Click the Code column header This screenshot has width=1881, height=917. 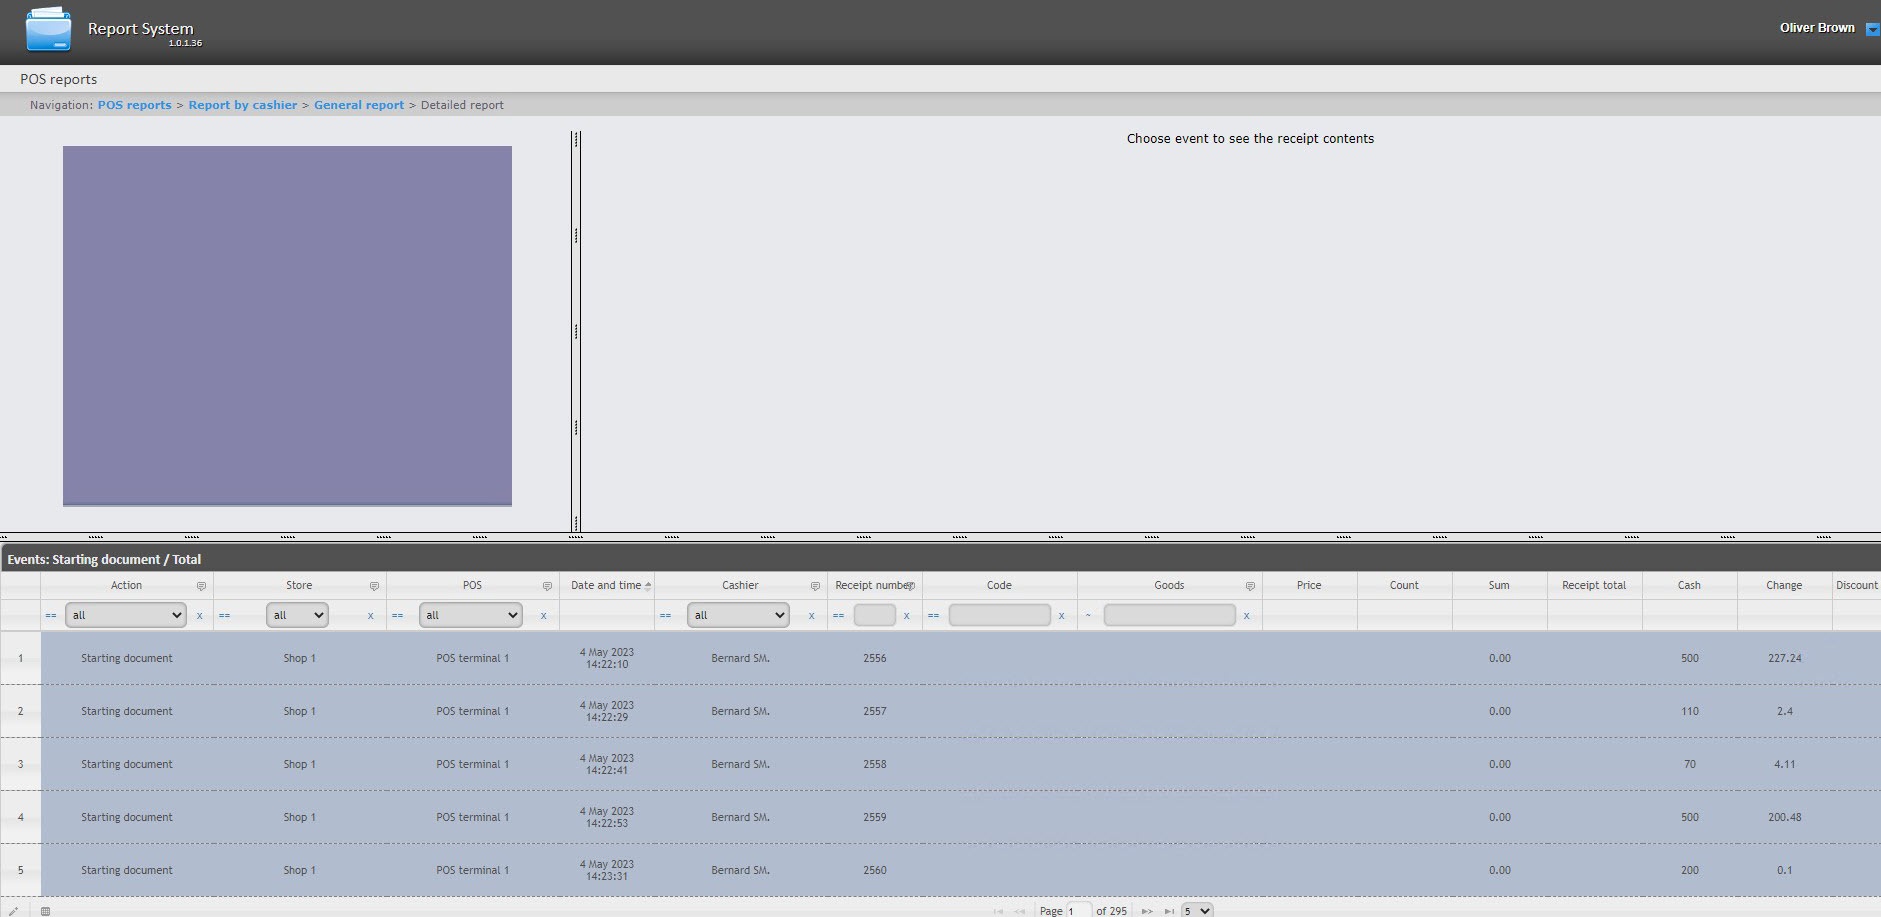[x=999, y=585]
